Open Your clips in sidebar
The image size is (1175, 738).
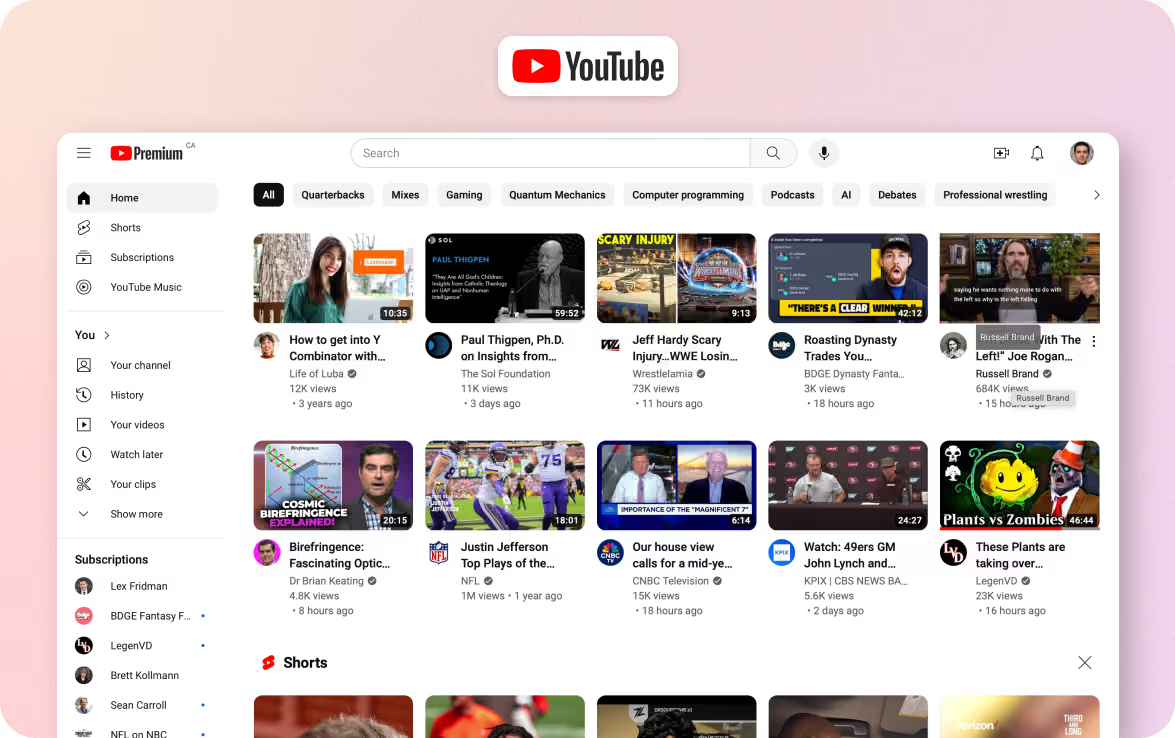[142, 484]
